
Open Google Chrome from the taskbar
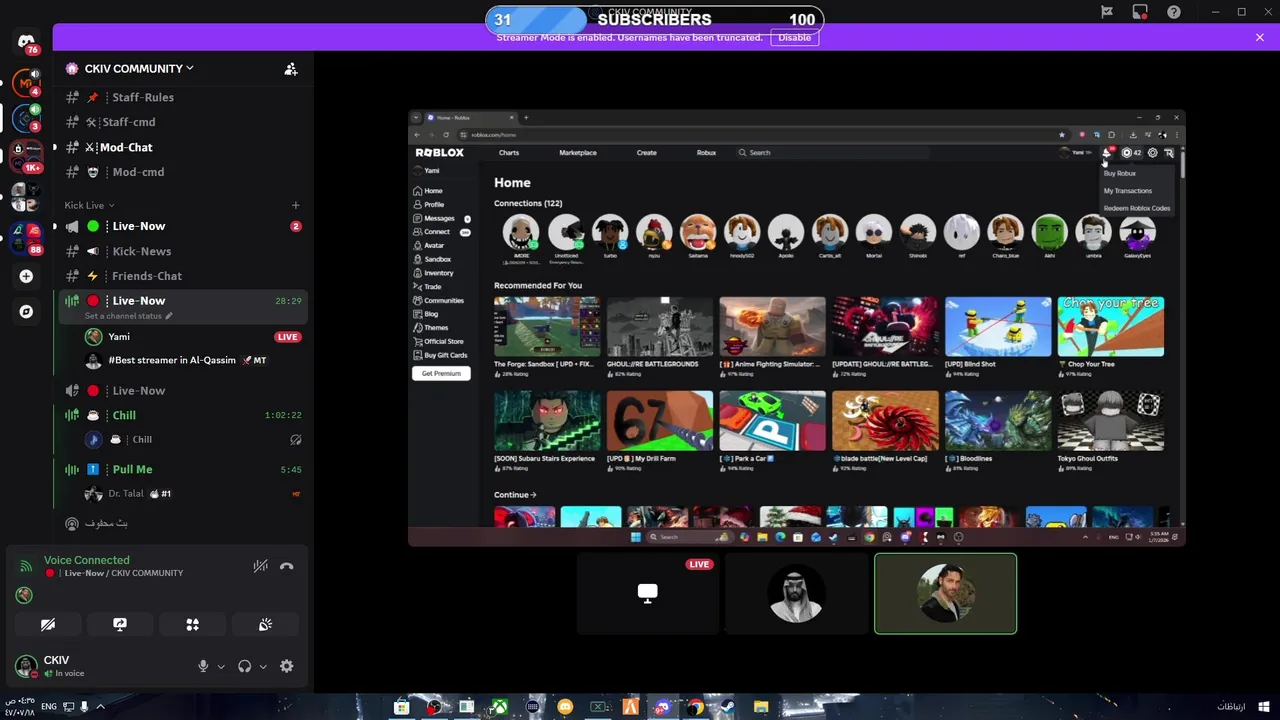(x=695, y=707)
